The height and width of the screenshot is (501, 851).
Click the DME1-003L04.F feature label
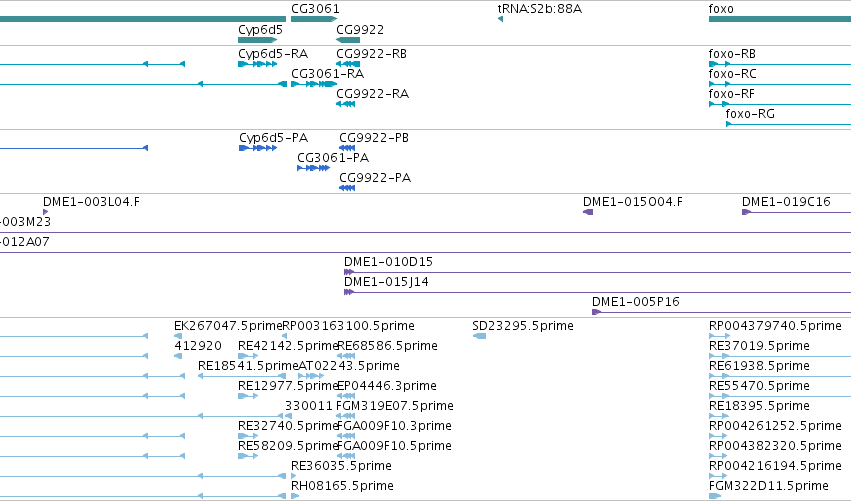tap(91, 202)
